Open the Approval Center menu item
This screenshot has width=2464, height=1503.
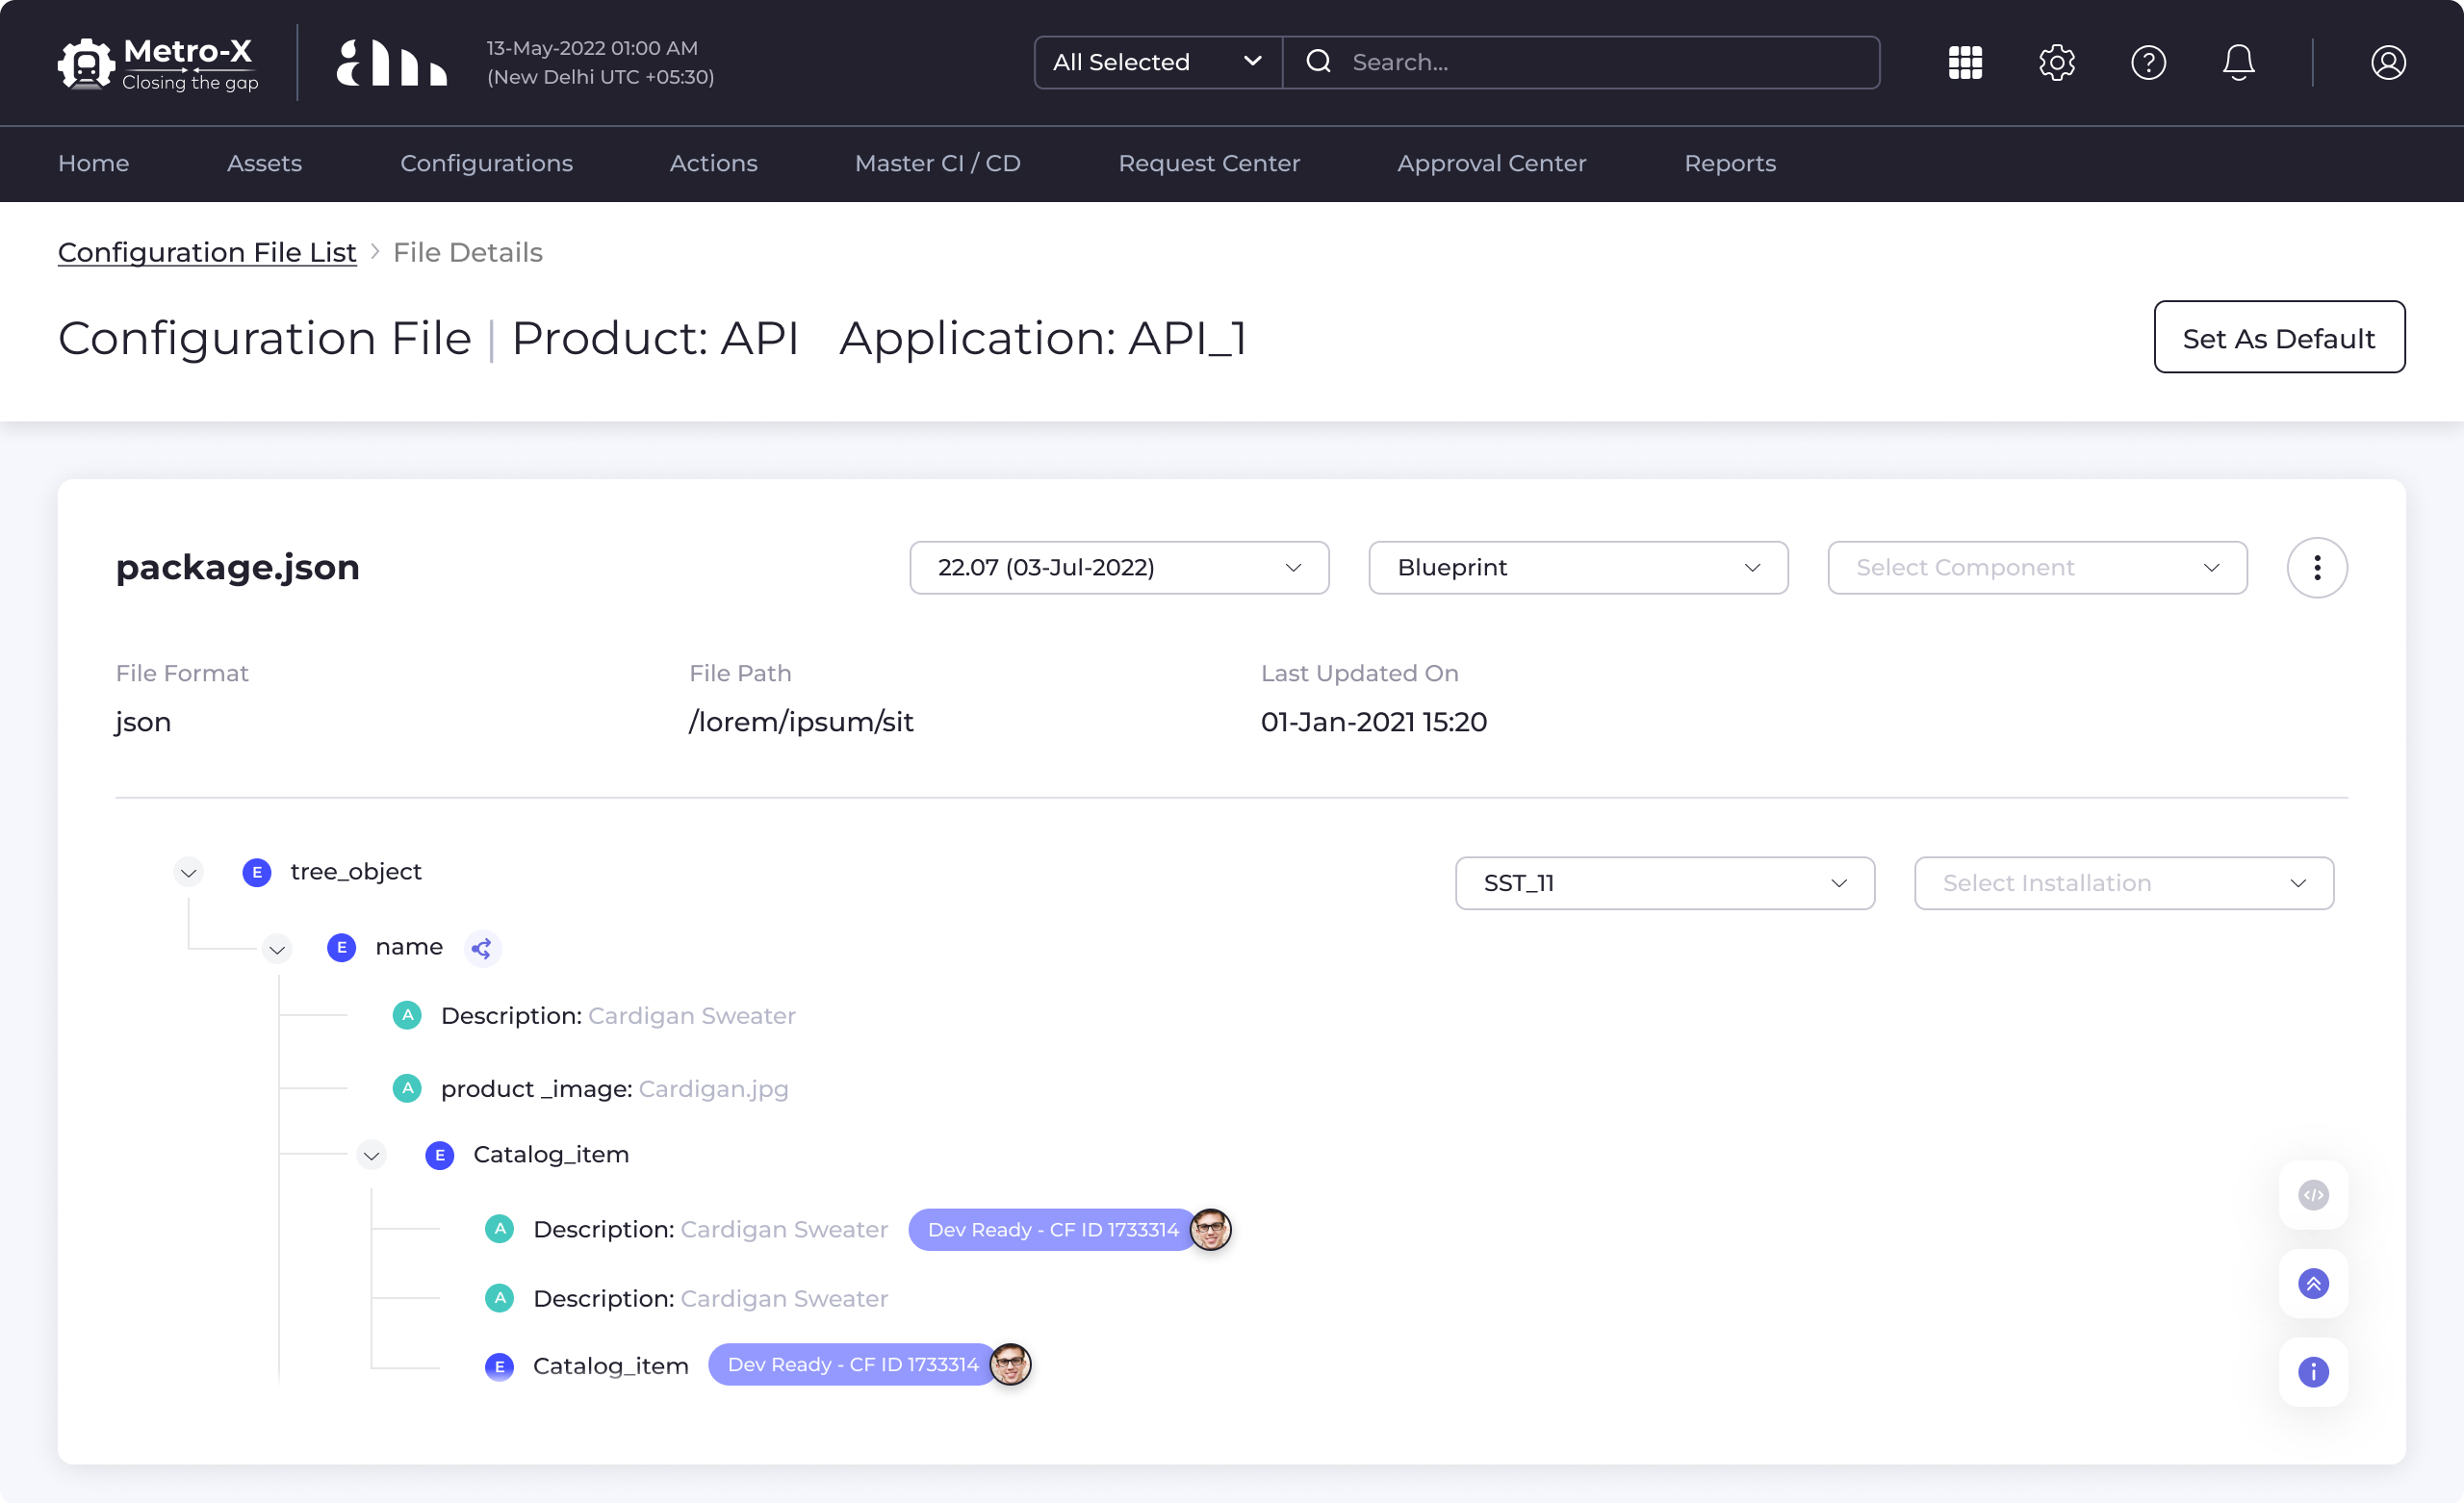[1491, 163]
